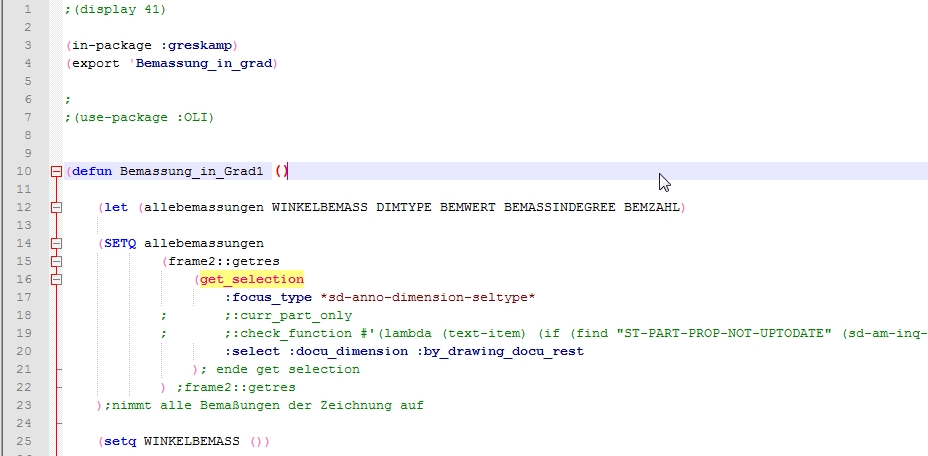928x456 pixels.
Task: Click line number 1 in the margin
Action: (x=28, y=9)
